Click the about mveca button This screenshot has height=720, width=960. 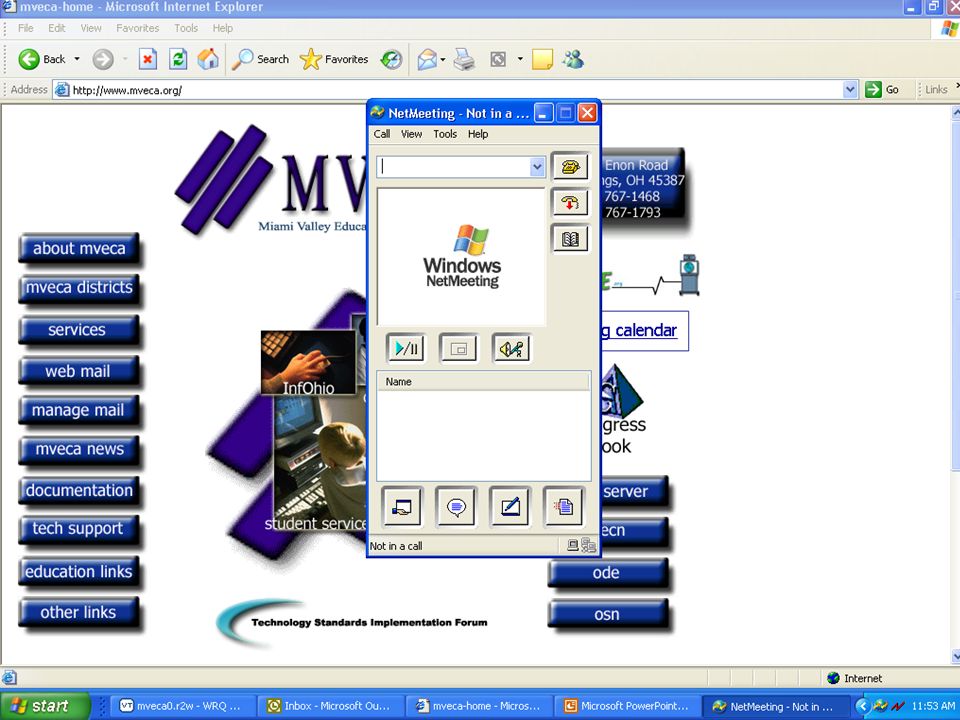pyautogui.click(x=79, y=249)
